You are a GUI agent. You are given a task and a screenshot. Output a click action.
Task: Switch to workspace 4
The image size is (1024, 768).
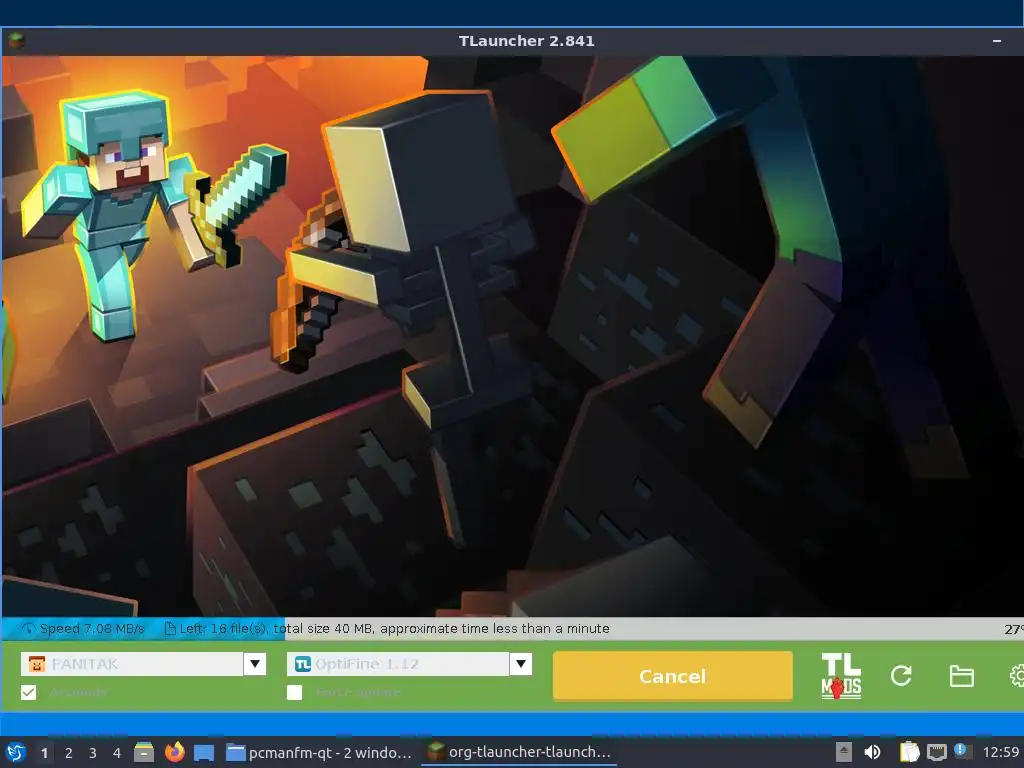117,753
